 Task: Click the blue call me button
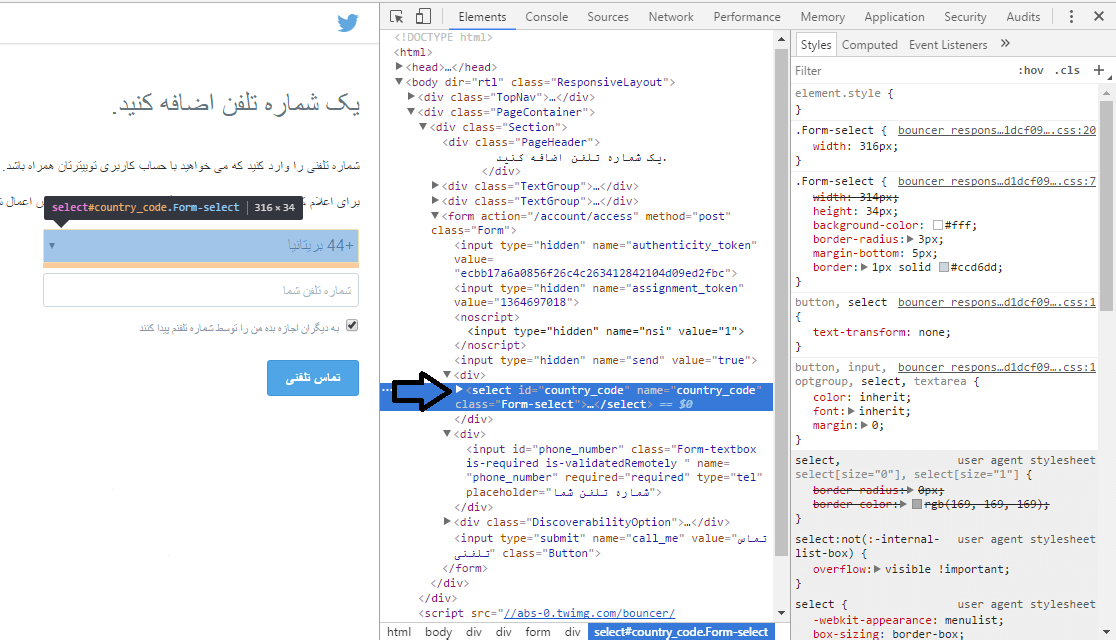[x=312, y=377]
